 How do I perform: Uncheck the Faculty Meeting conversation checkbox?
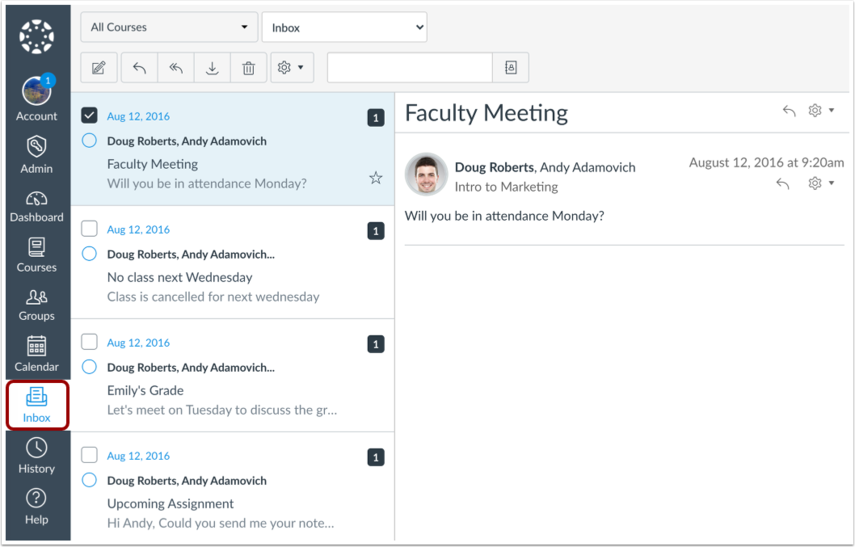click(x=89, y=115)
